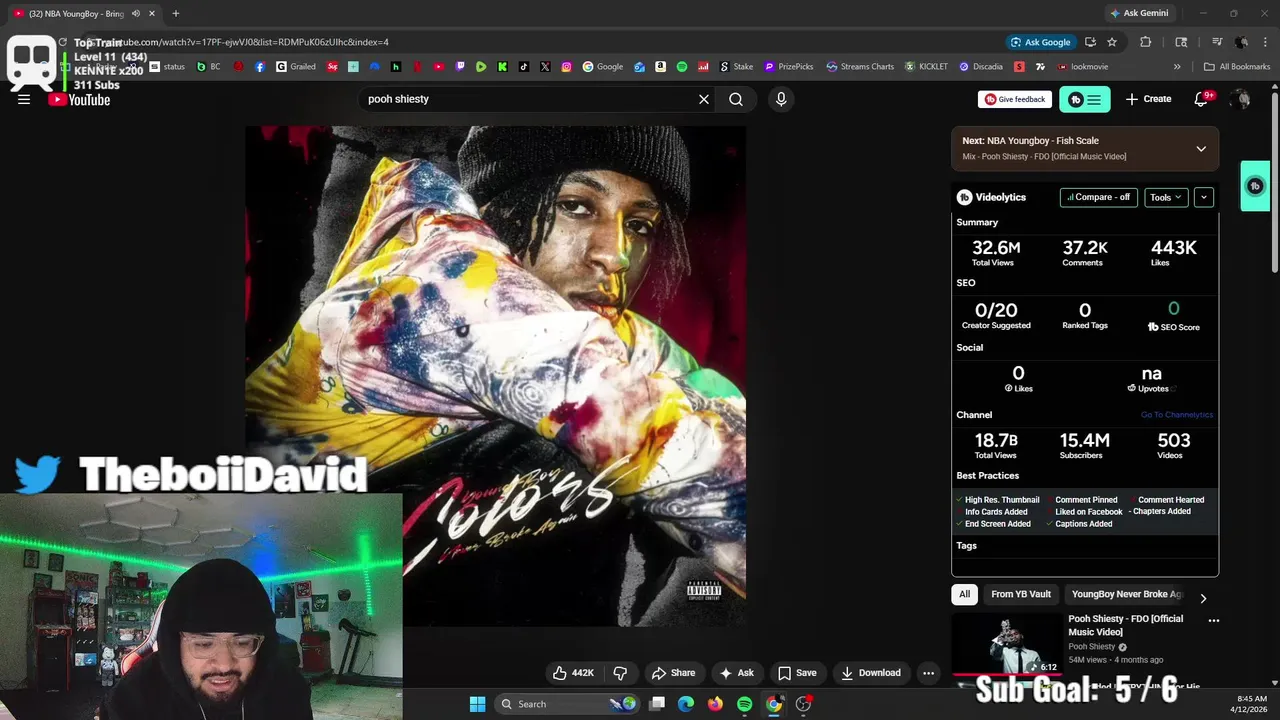
Task: Click the TubeBuddy side tab icon
Action: click(x=1255, y=186)
